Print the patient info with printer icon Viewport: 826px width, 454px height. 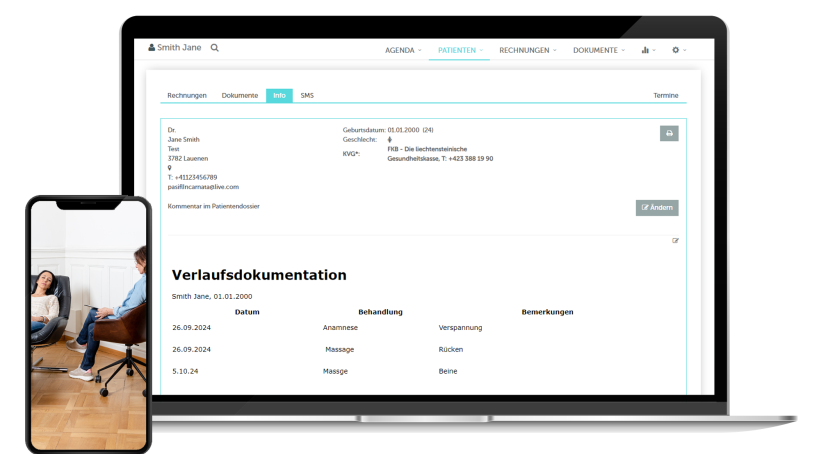pyautogui.click(x=669, y=133)
